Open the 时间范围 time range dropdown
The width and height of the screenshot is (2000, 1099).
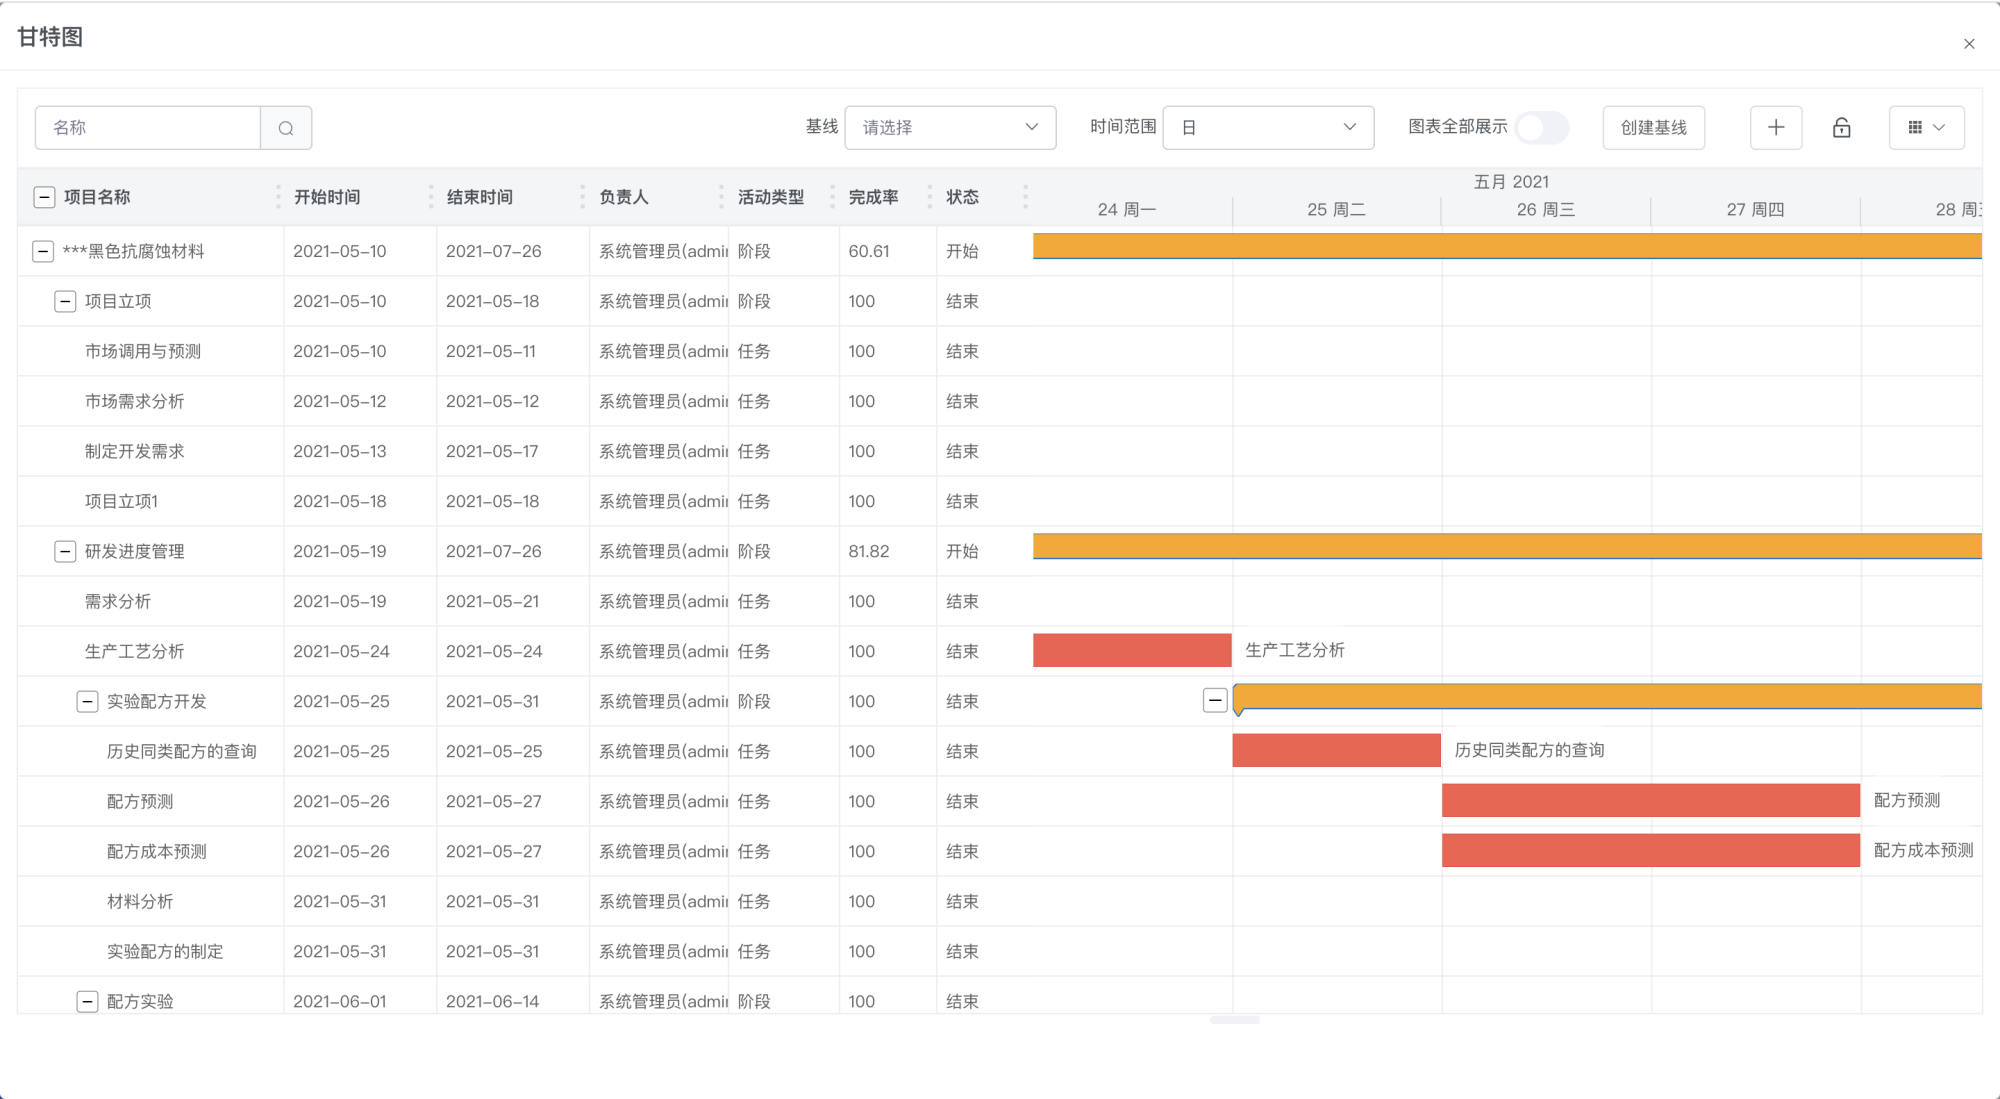tap(1268, 128)
